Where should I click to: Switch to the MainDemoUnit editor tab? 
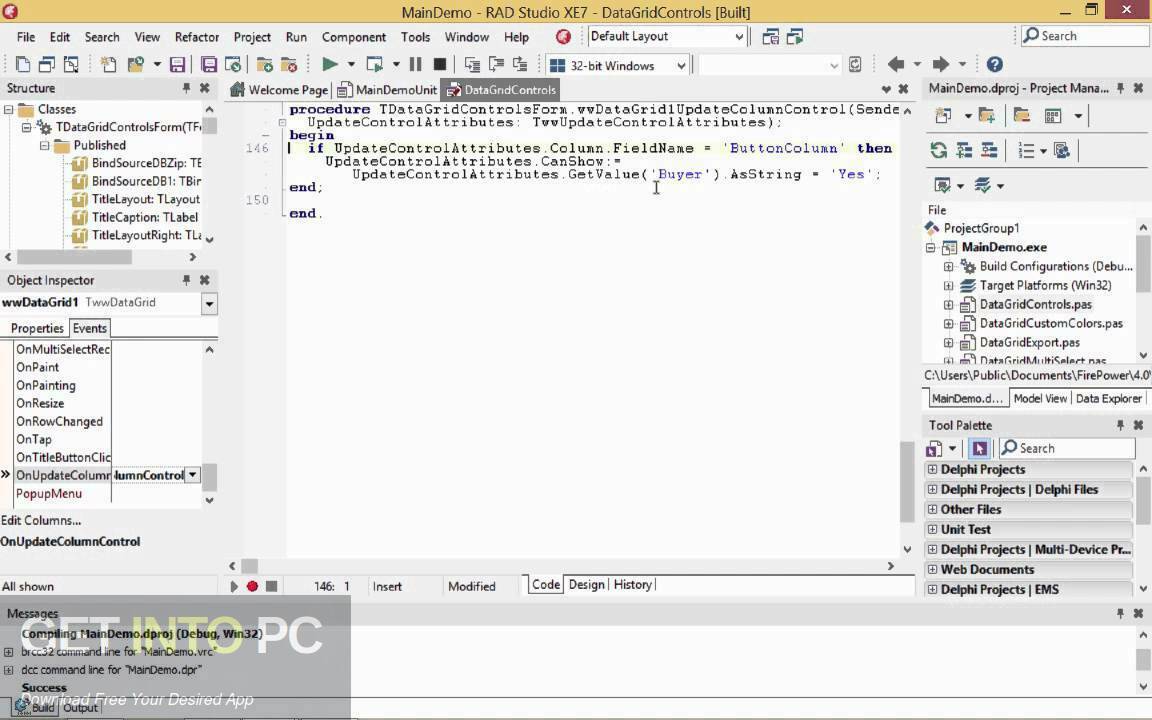pos(387,90)
